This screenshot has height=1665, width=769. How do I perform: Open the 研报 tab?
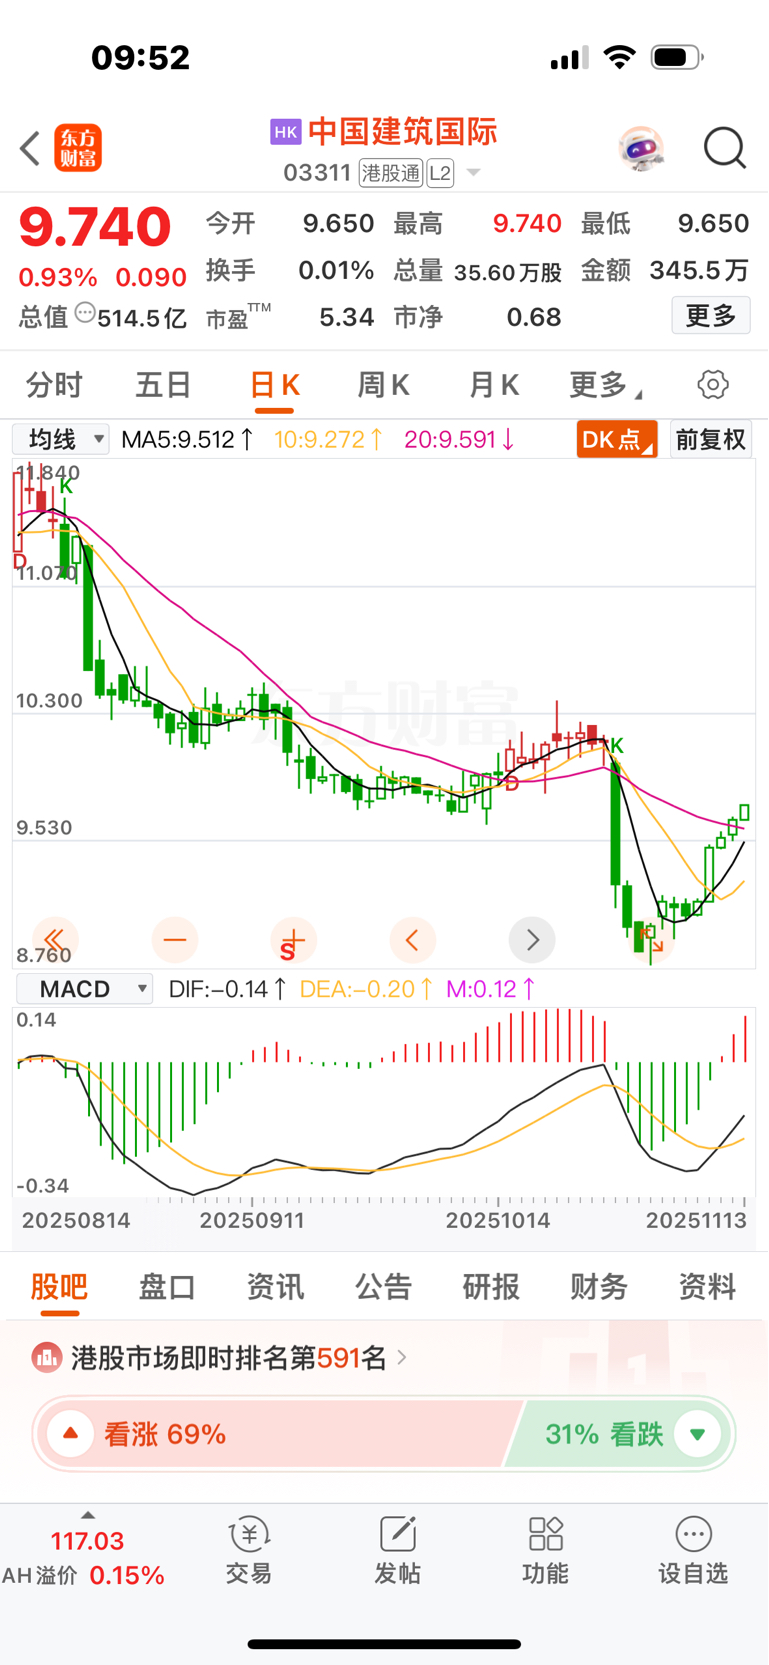point(491,1286)
